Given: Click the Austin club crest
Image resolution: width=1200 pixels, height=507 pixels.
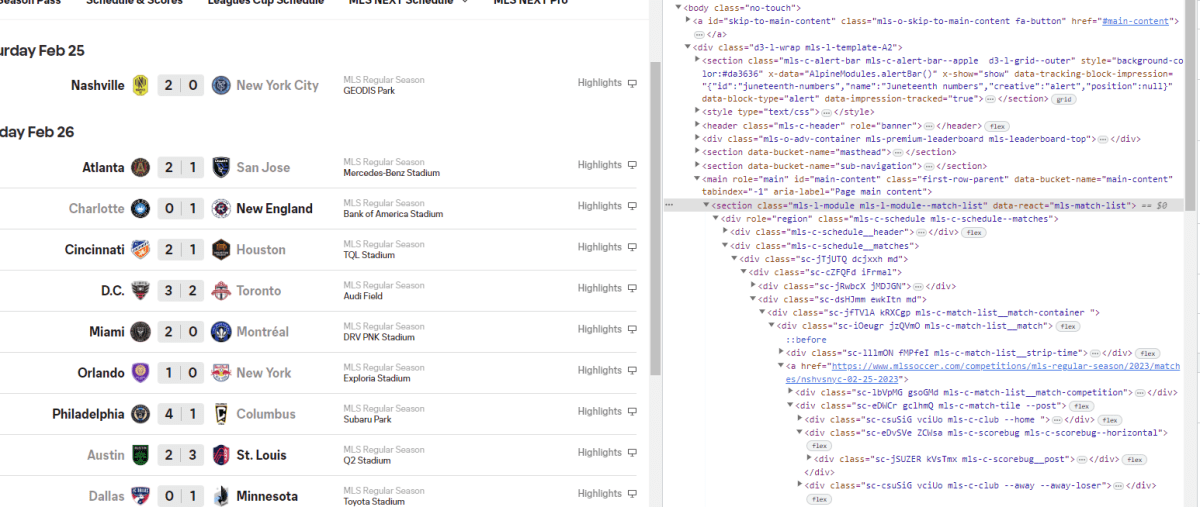Looking at the screenshot, I should tap(141, 454).
